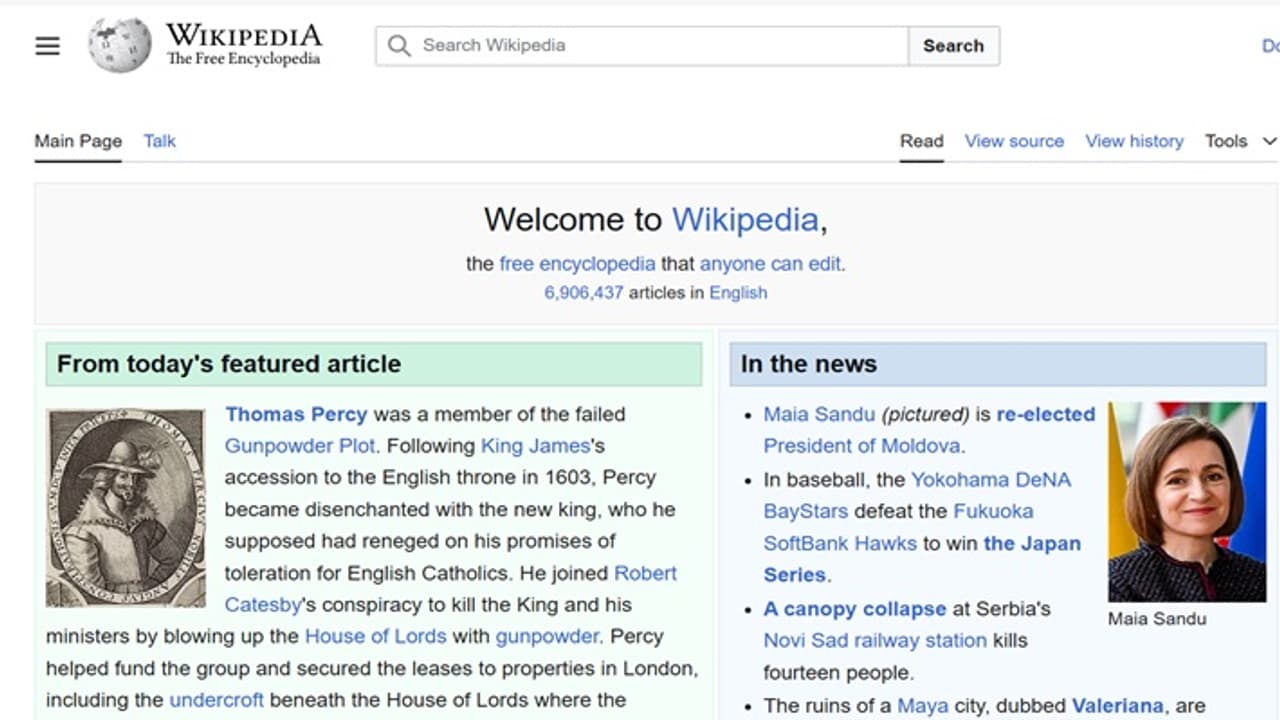Image resolution: width=1280 pixels, height=720 pixels.
Task: Click the magnifying glass icon in search bar
Action: click(399, 45)
